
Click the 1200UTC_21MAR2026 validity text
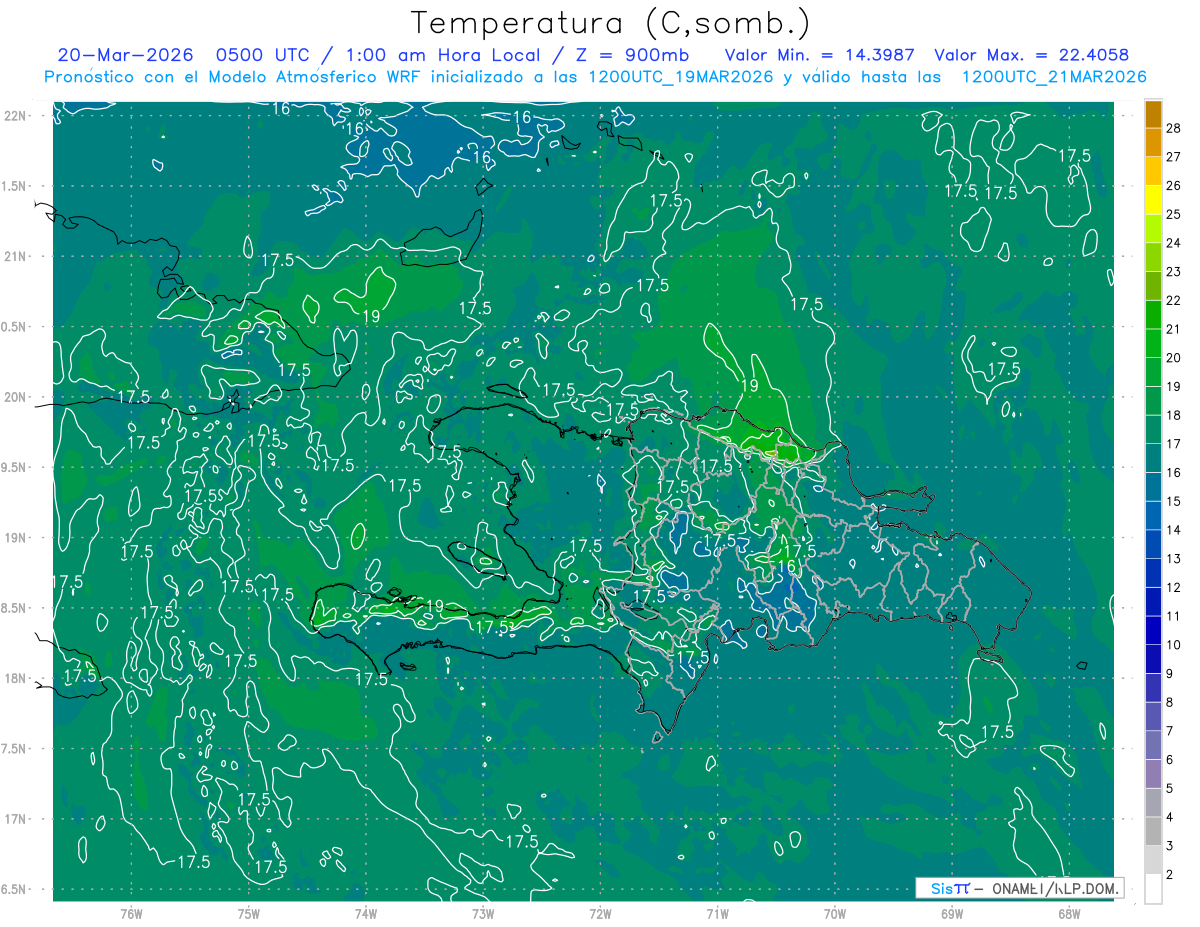point(1054,76)
